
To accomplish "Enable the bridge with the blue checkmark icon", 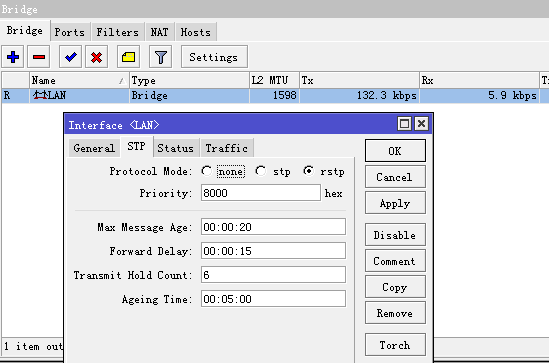I will (70, 57).
